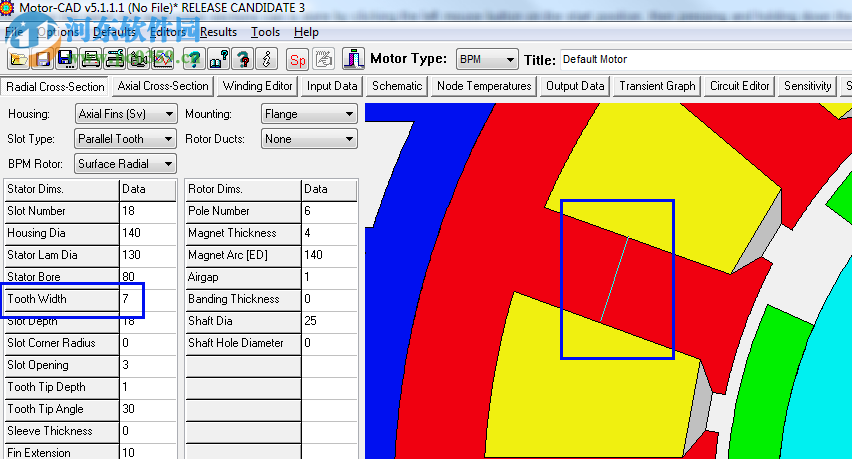Switch to the Schematic tab
Screen dimensions: 852x459
[x=397, y=86]
